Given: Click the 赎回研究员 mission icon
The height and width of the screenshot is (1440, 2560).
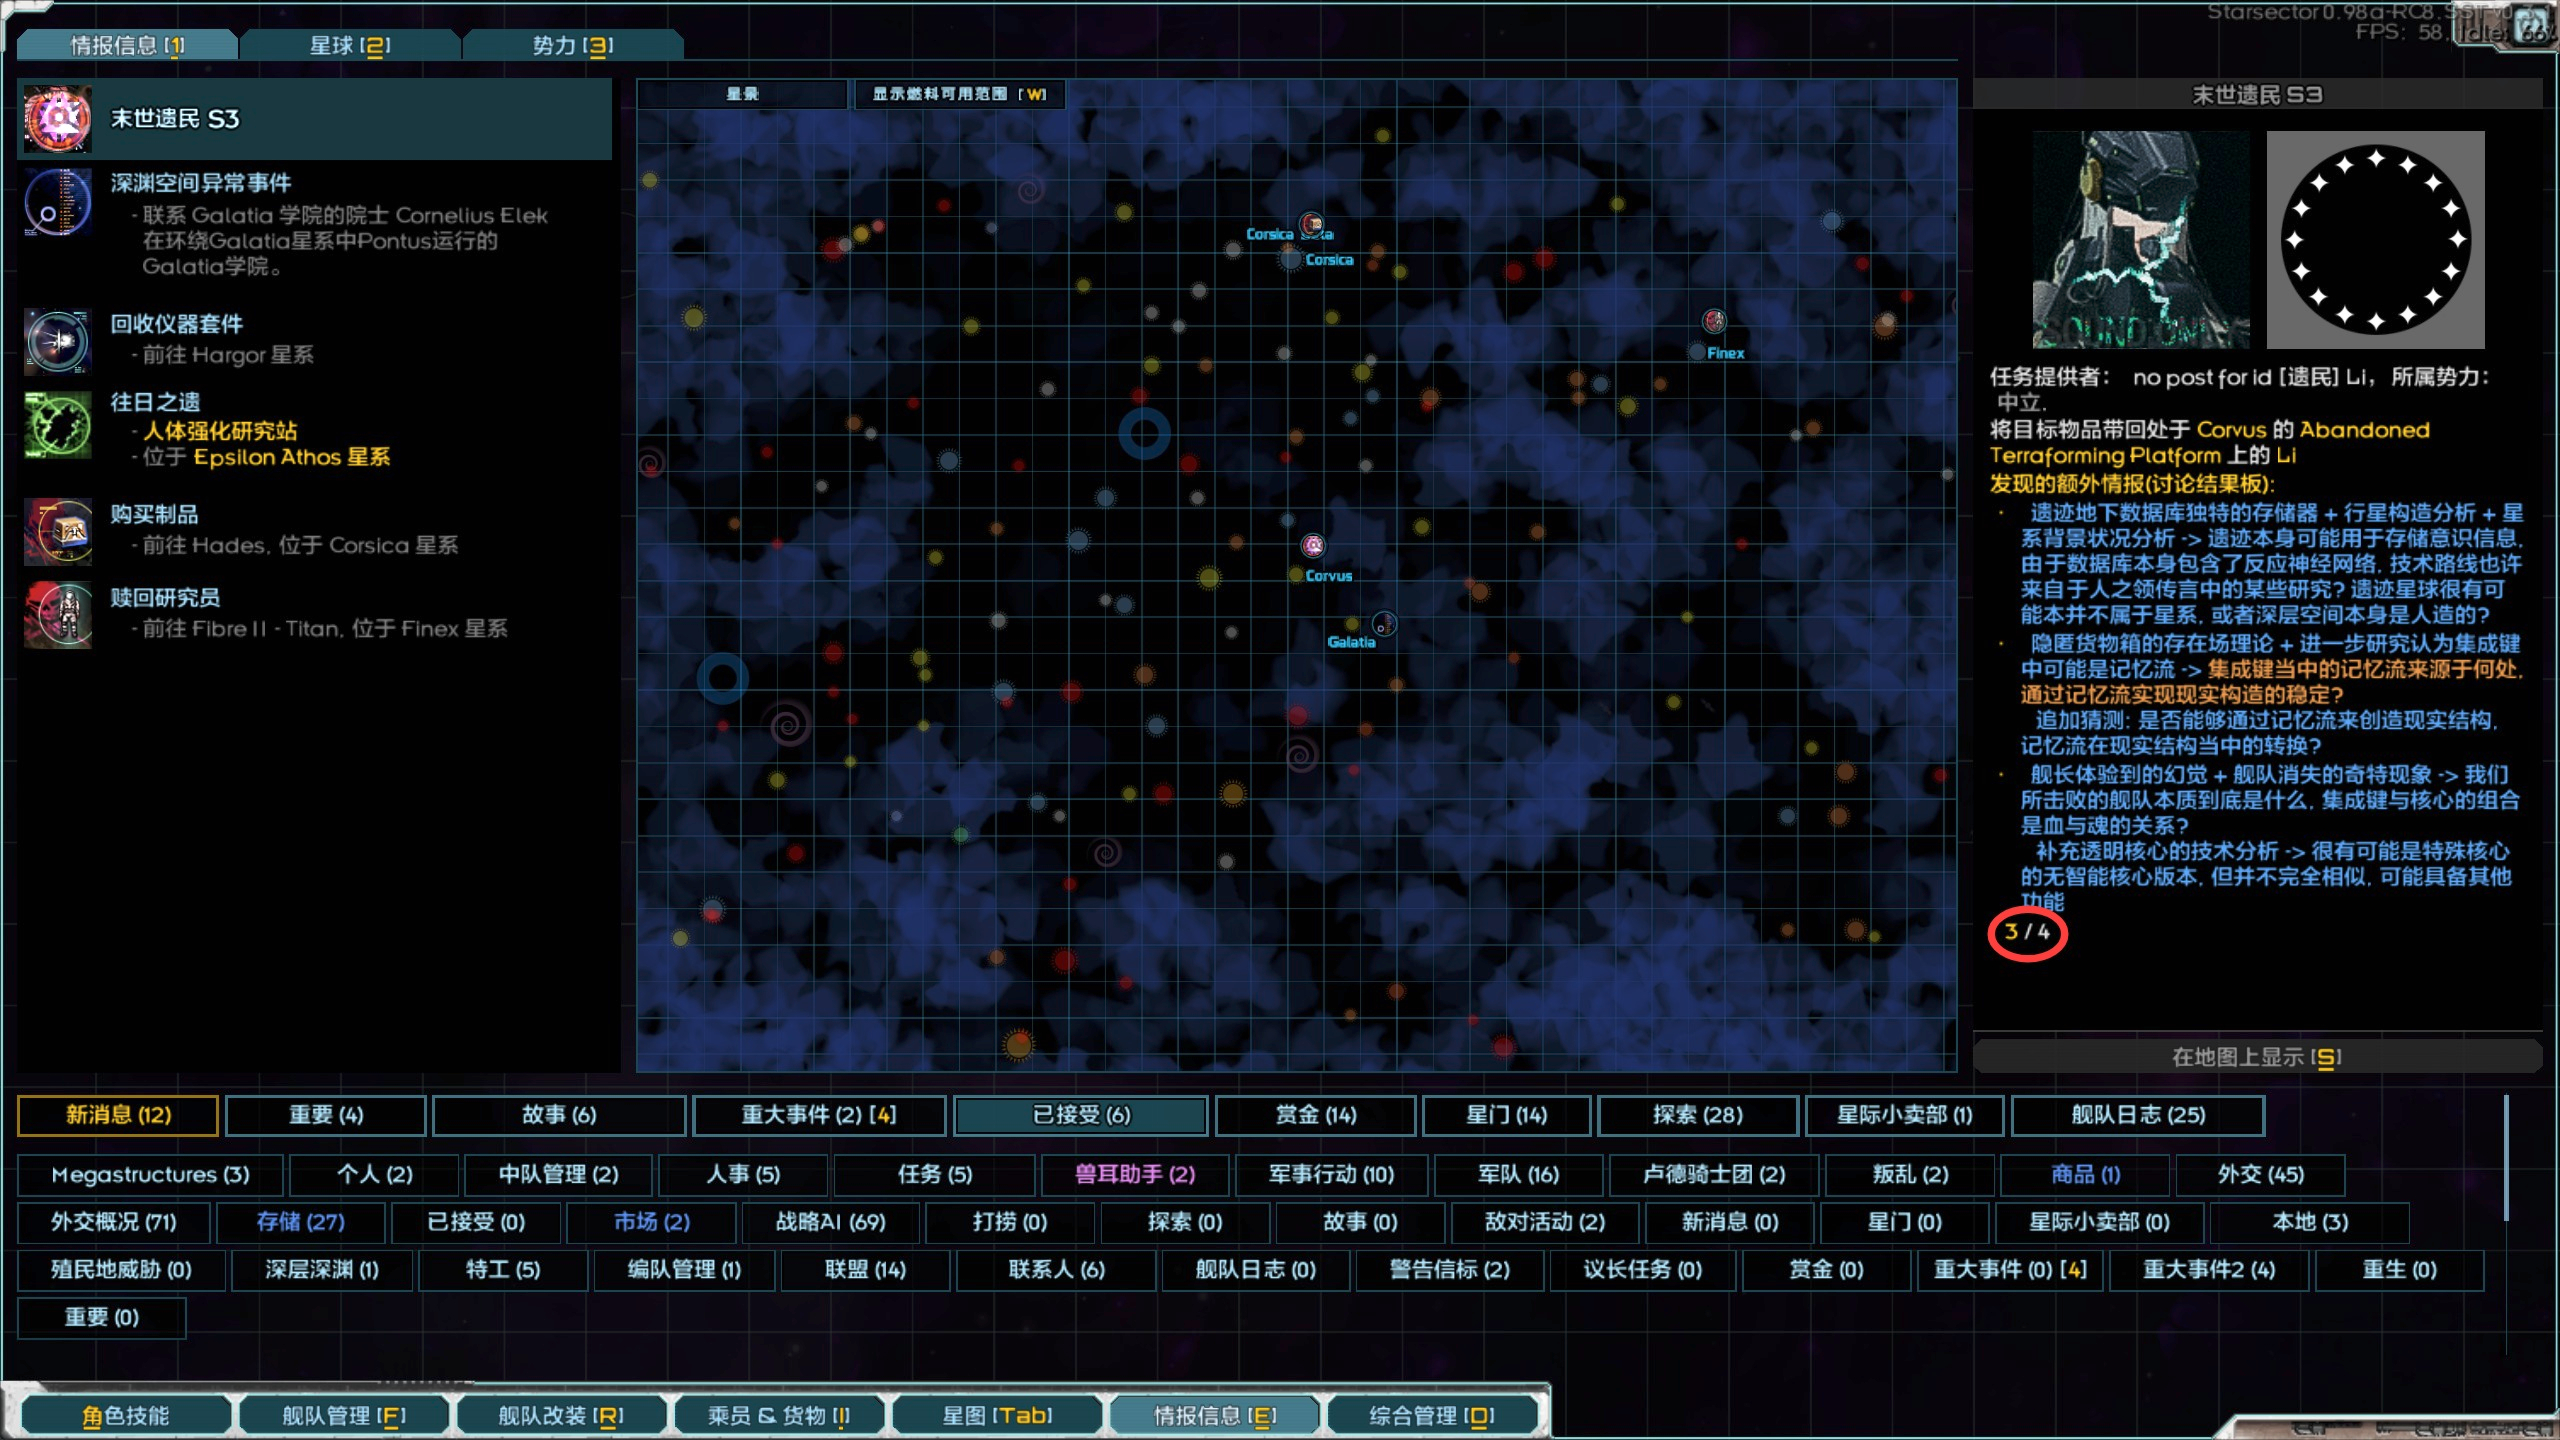Looking at the screenshot, I should pyautogui.click(x=58, y=614).
